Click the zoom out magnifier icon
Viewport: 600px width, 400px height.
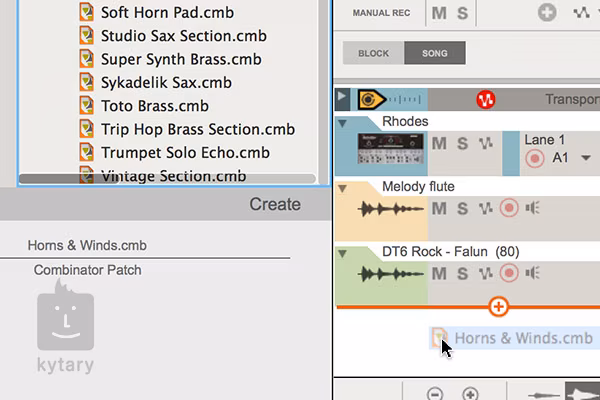coord(434,393)
